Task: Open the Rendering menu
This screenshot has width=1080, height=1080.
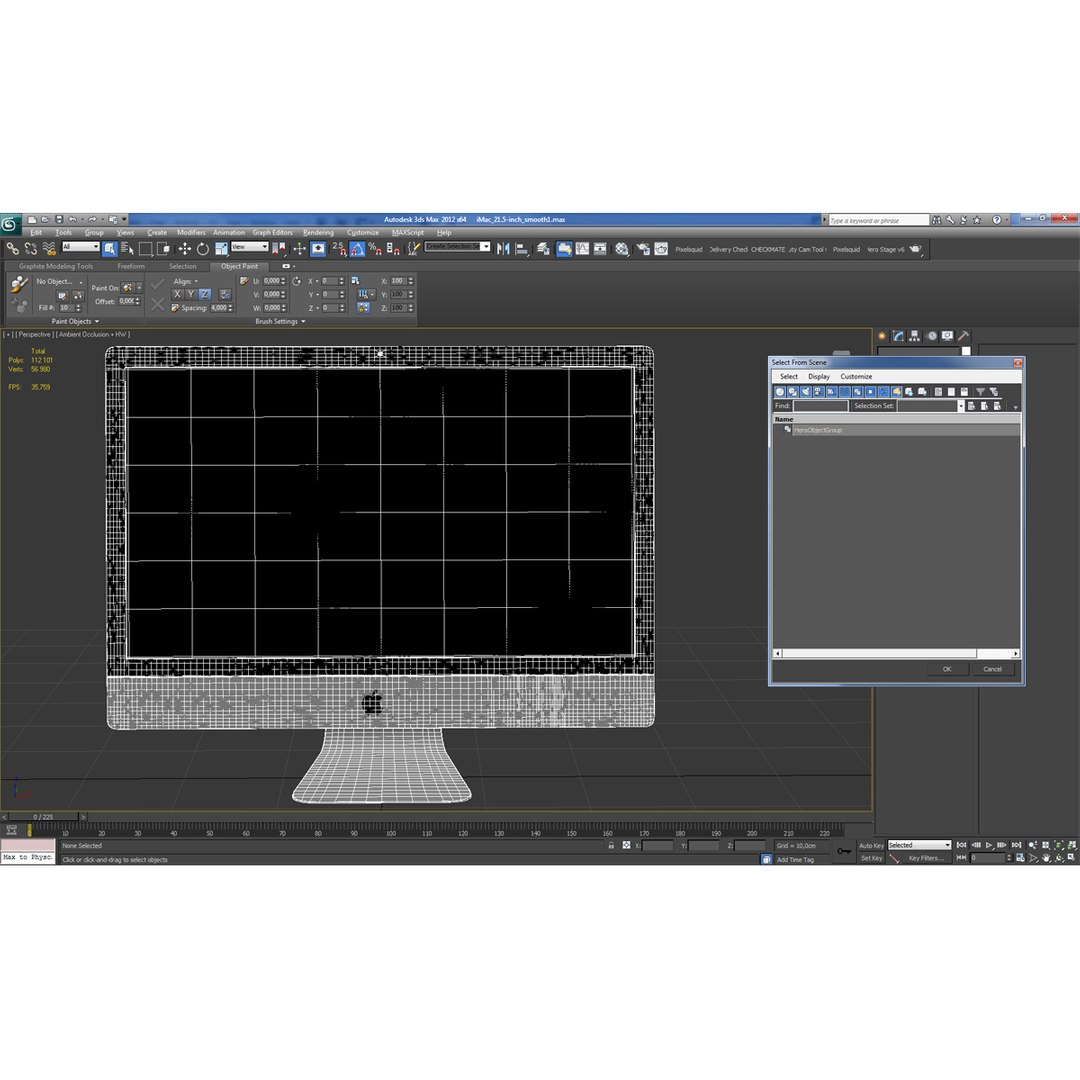Action: pyautogui.click(x=318, y=233)
